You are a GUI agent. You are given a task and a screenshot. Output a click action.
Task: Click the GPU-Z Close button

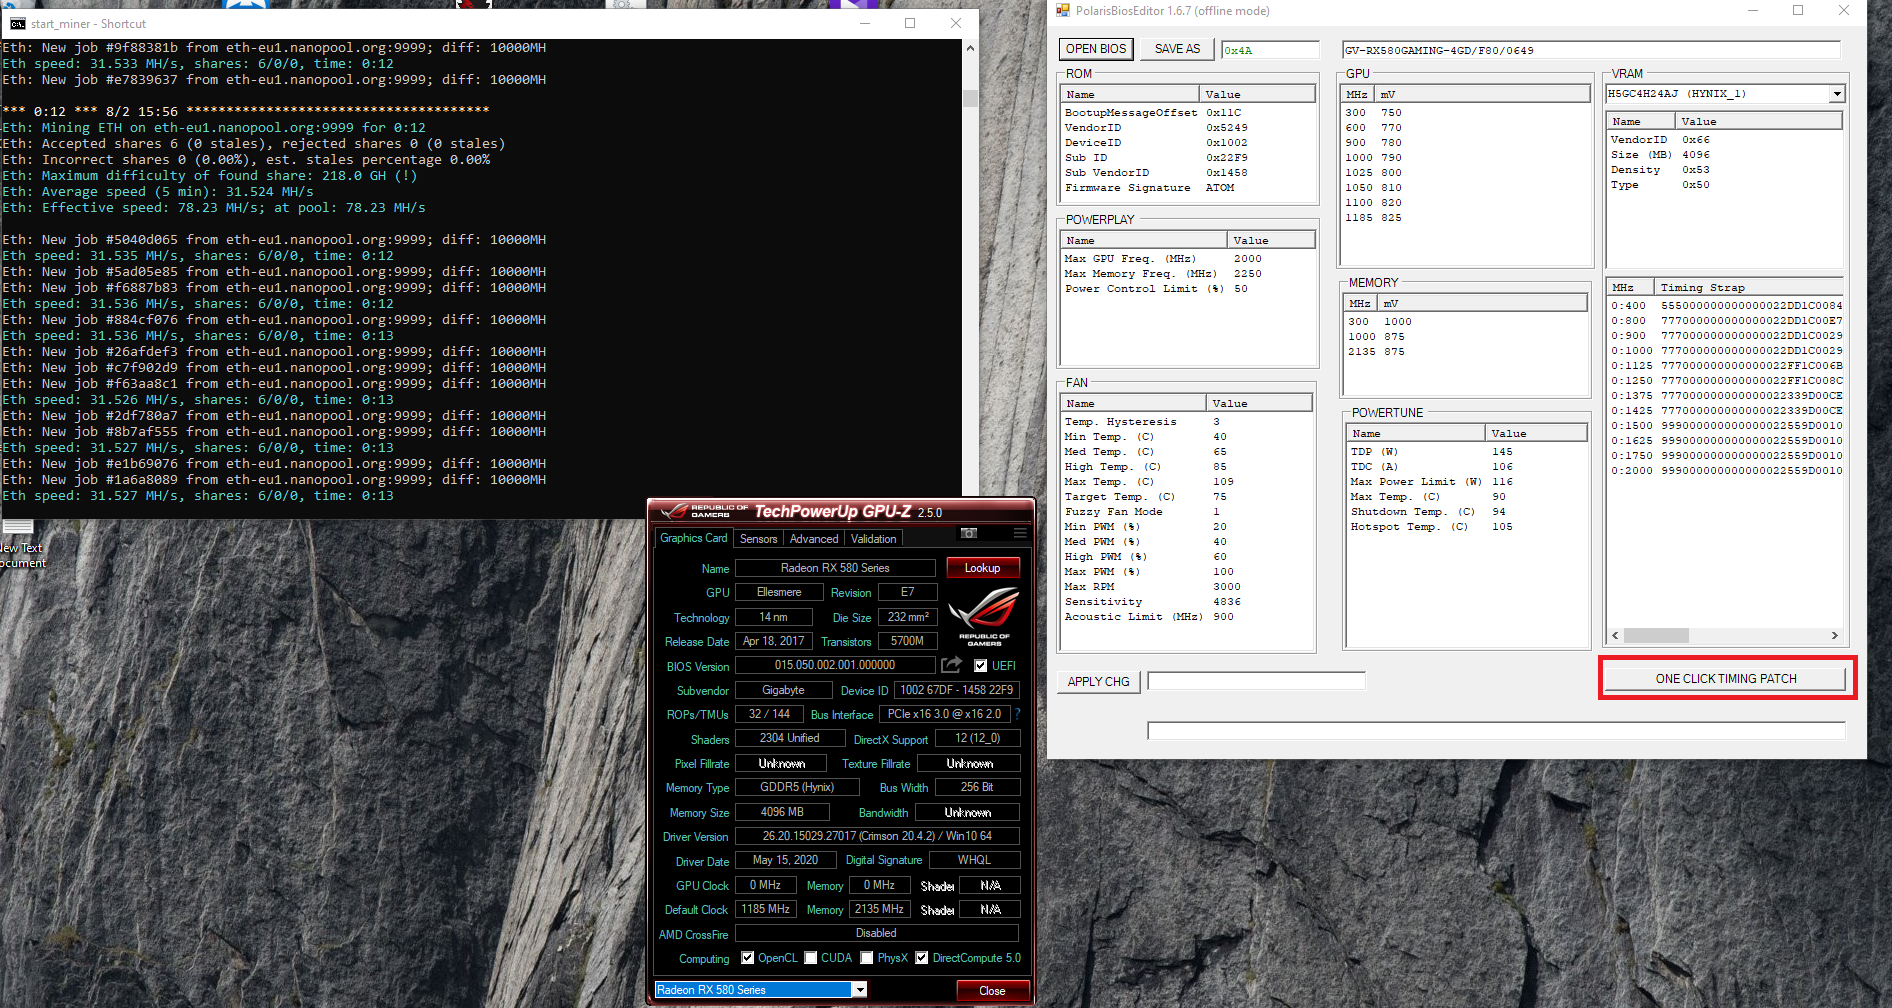pos(992,991)
